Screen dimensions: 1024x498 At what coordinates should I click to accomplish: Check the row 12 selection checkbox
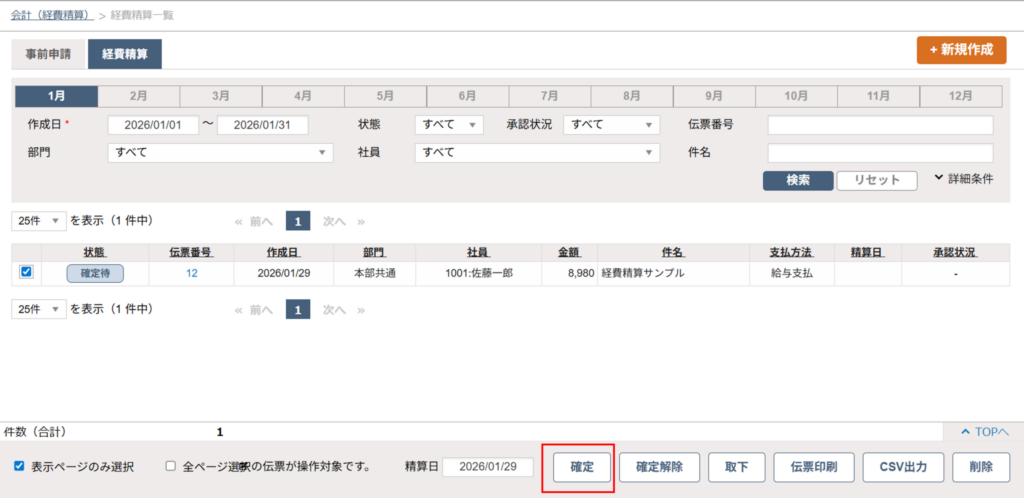click(26, 272)
